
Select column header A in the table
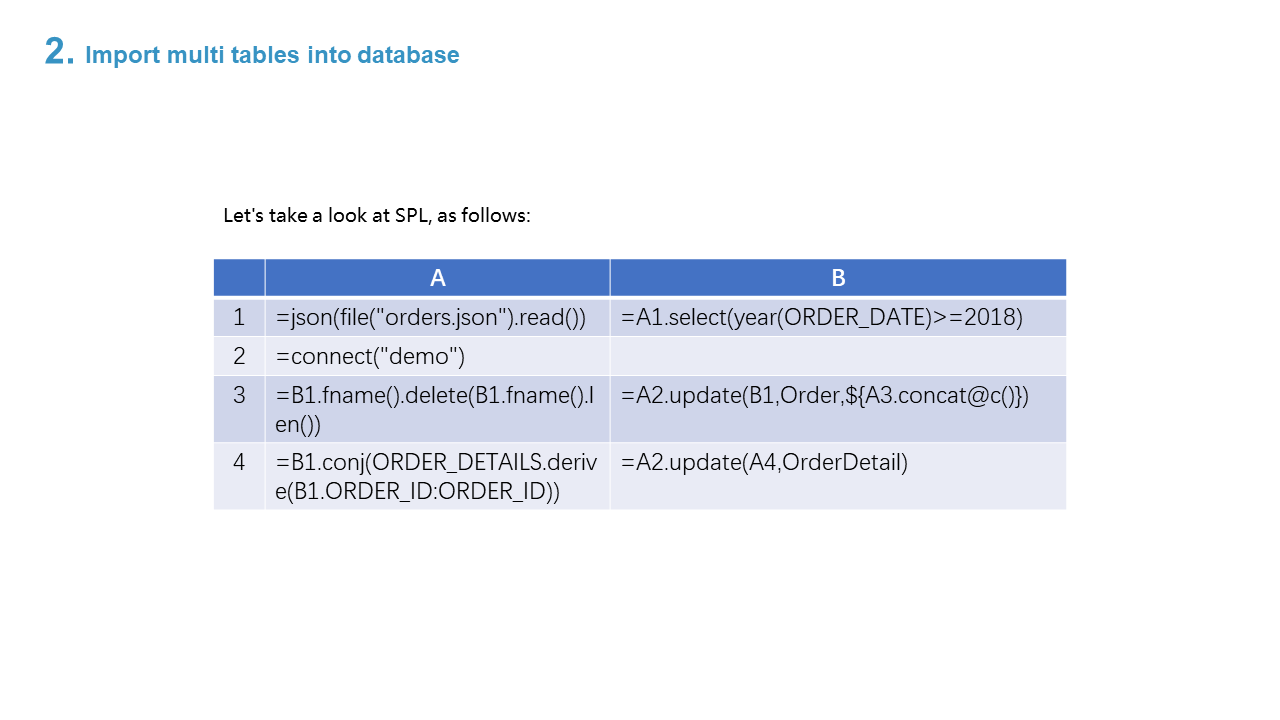click(x=437, y=278)
